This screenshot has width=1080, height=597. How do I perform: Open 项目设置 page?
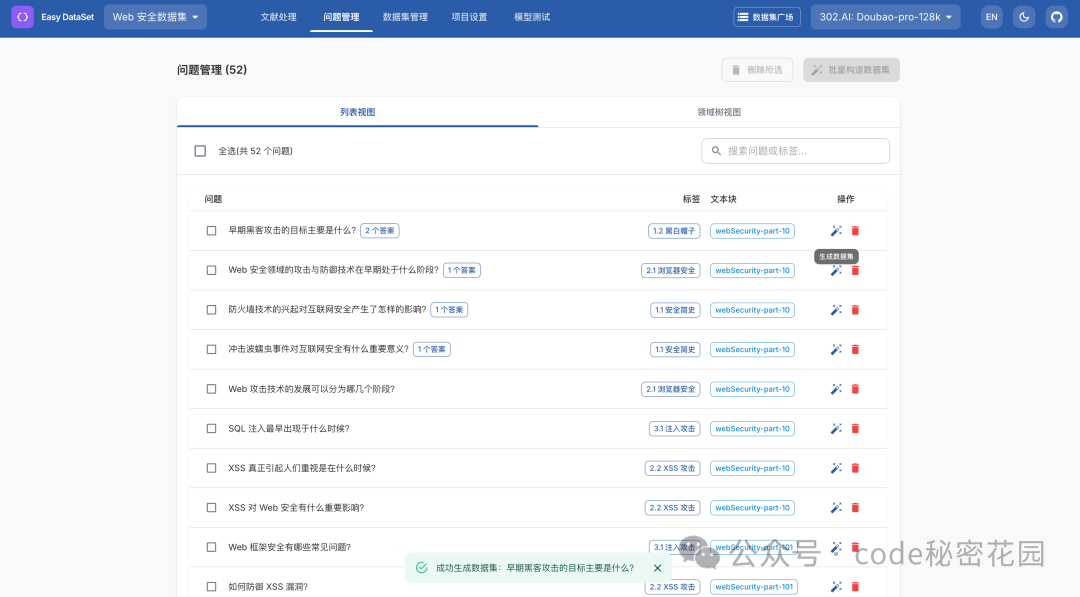pyautogui.click(x=469, y=17)
